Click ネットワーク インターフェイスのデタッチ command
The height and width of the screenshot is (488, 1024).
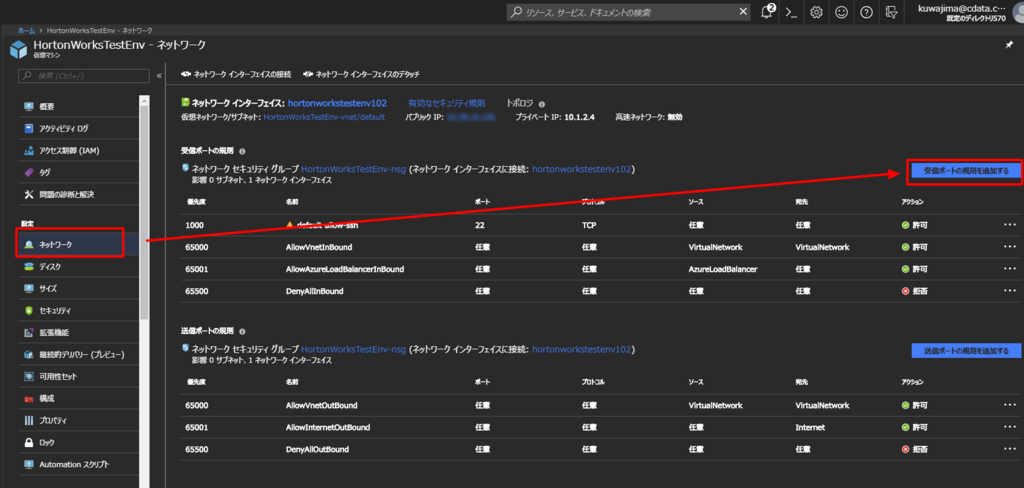pyautogui.click(x=361, y=74)
